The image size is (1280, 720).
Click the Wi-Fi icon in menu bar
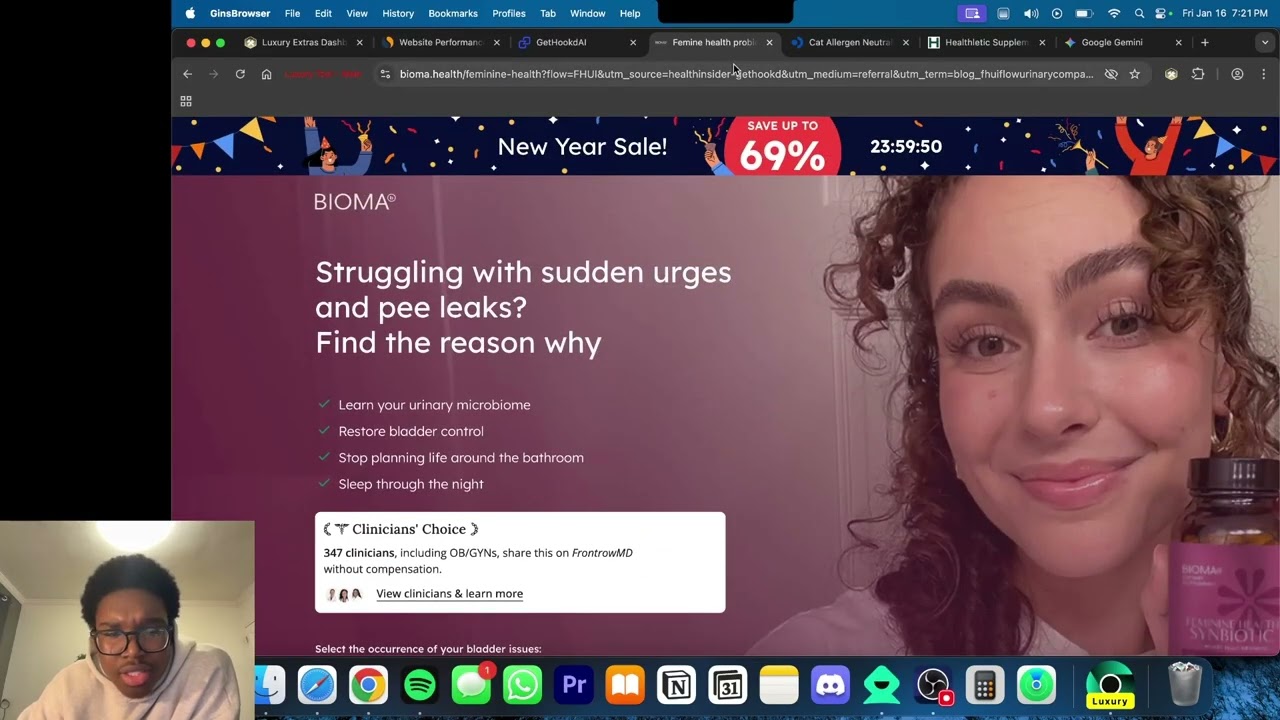coord(1114,14)
